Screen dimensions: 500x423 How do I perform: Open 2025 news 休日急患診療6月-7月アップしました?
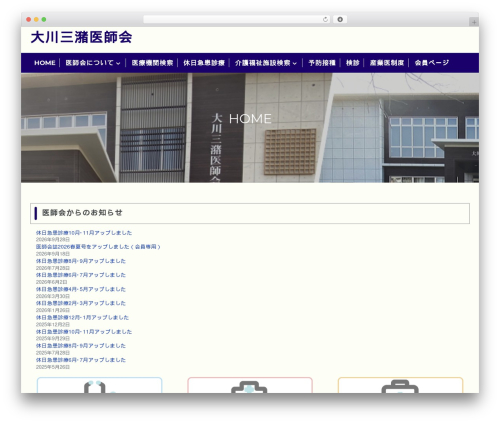(x=81, y=360)
